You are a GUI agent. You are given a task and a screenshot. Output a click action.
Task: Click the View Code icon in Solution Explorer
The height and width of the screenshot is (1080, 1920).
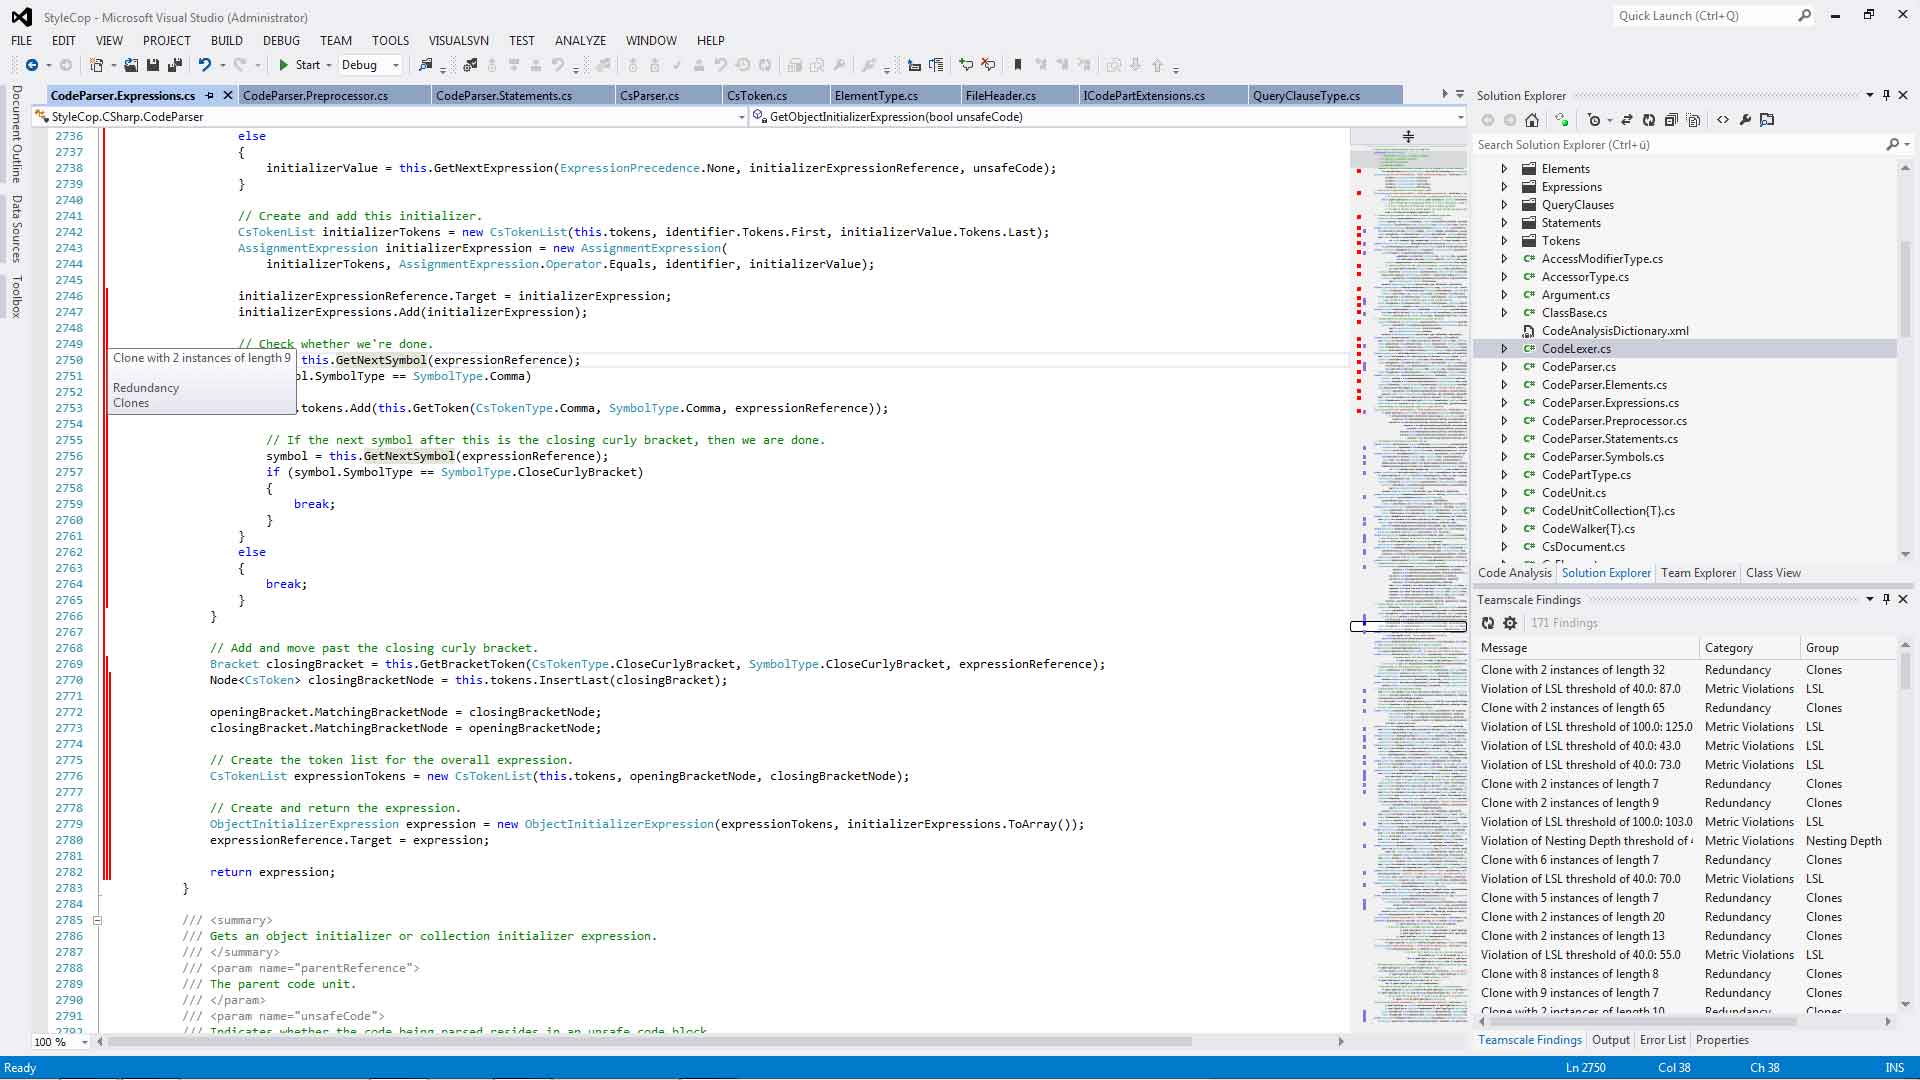pyautogui.click(x=1722, y=120)
